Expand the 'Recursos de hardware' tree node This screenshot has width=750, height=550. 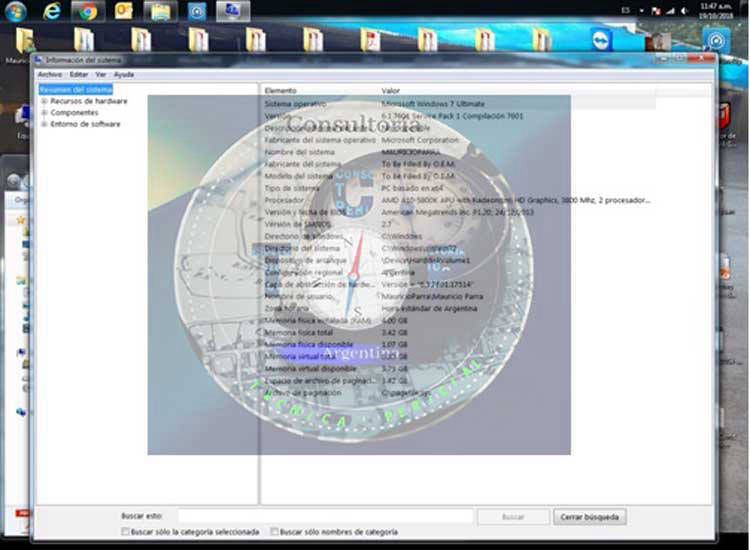[44, 101]
